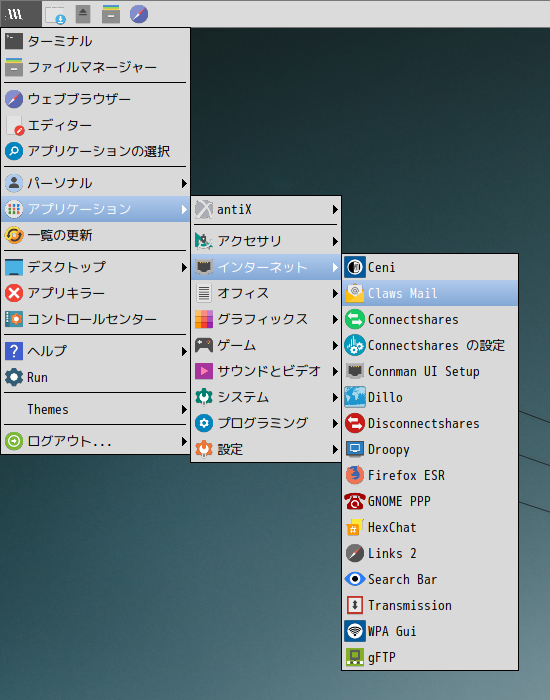Choose コントロールセンター from the main menu

tap(96, 319)
